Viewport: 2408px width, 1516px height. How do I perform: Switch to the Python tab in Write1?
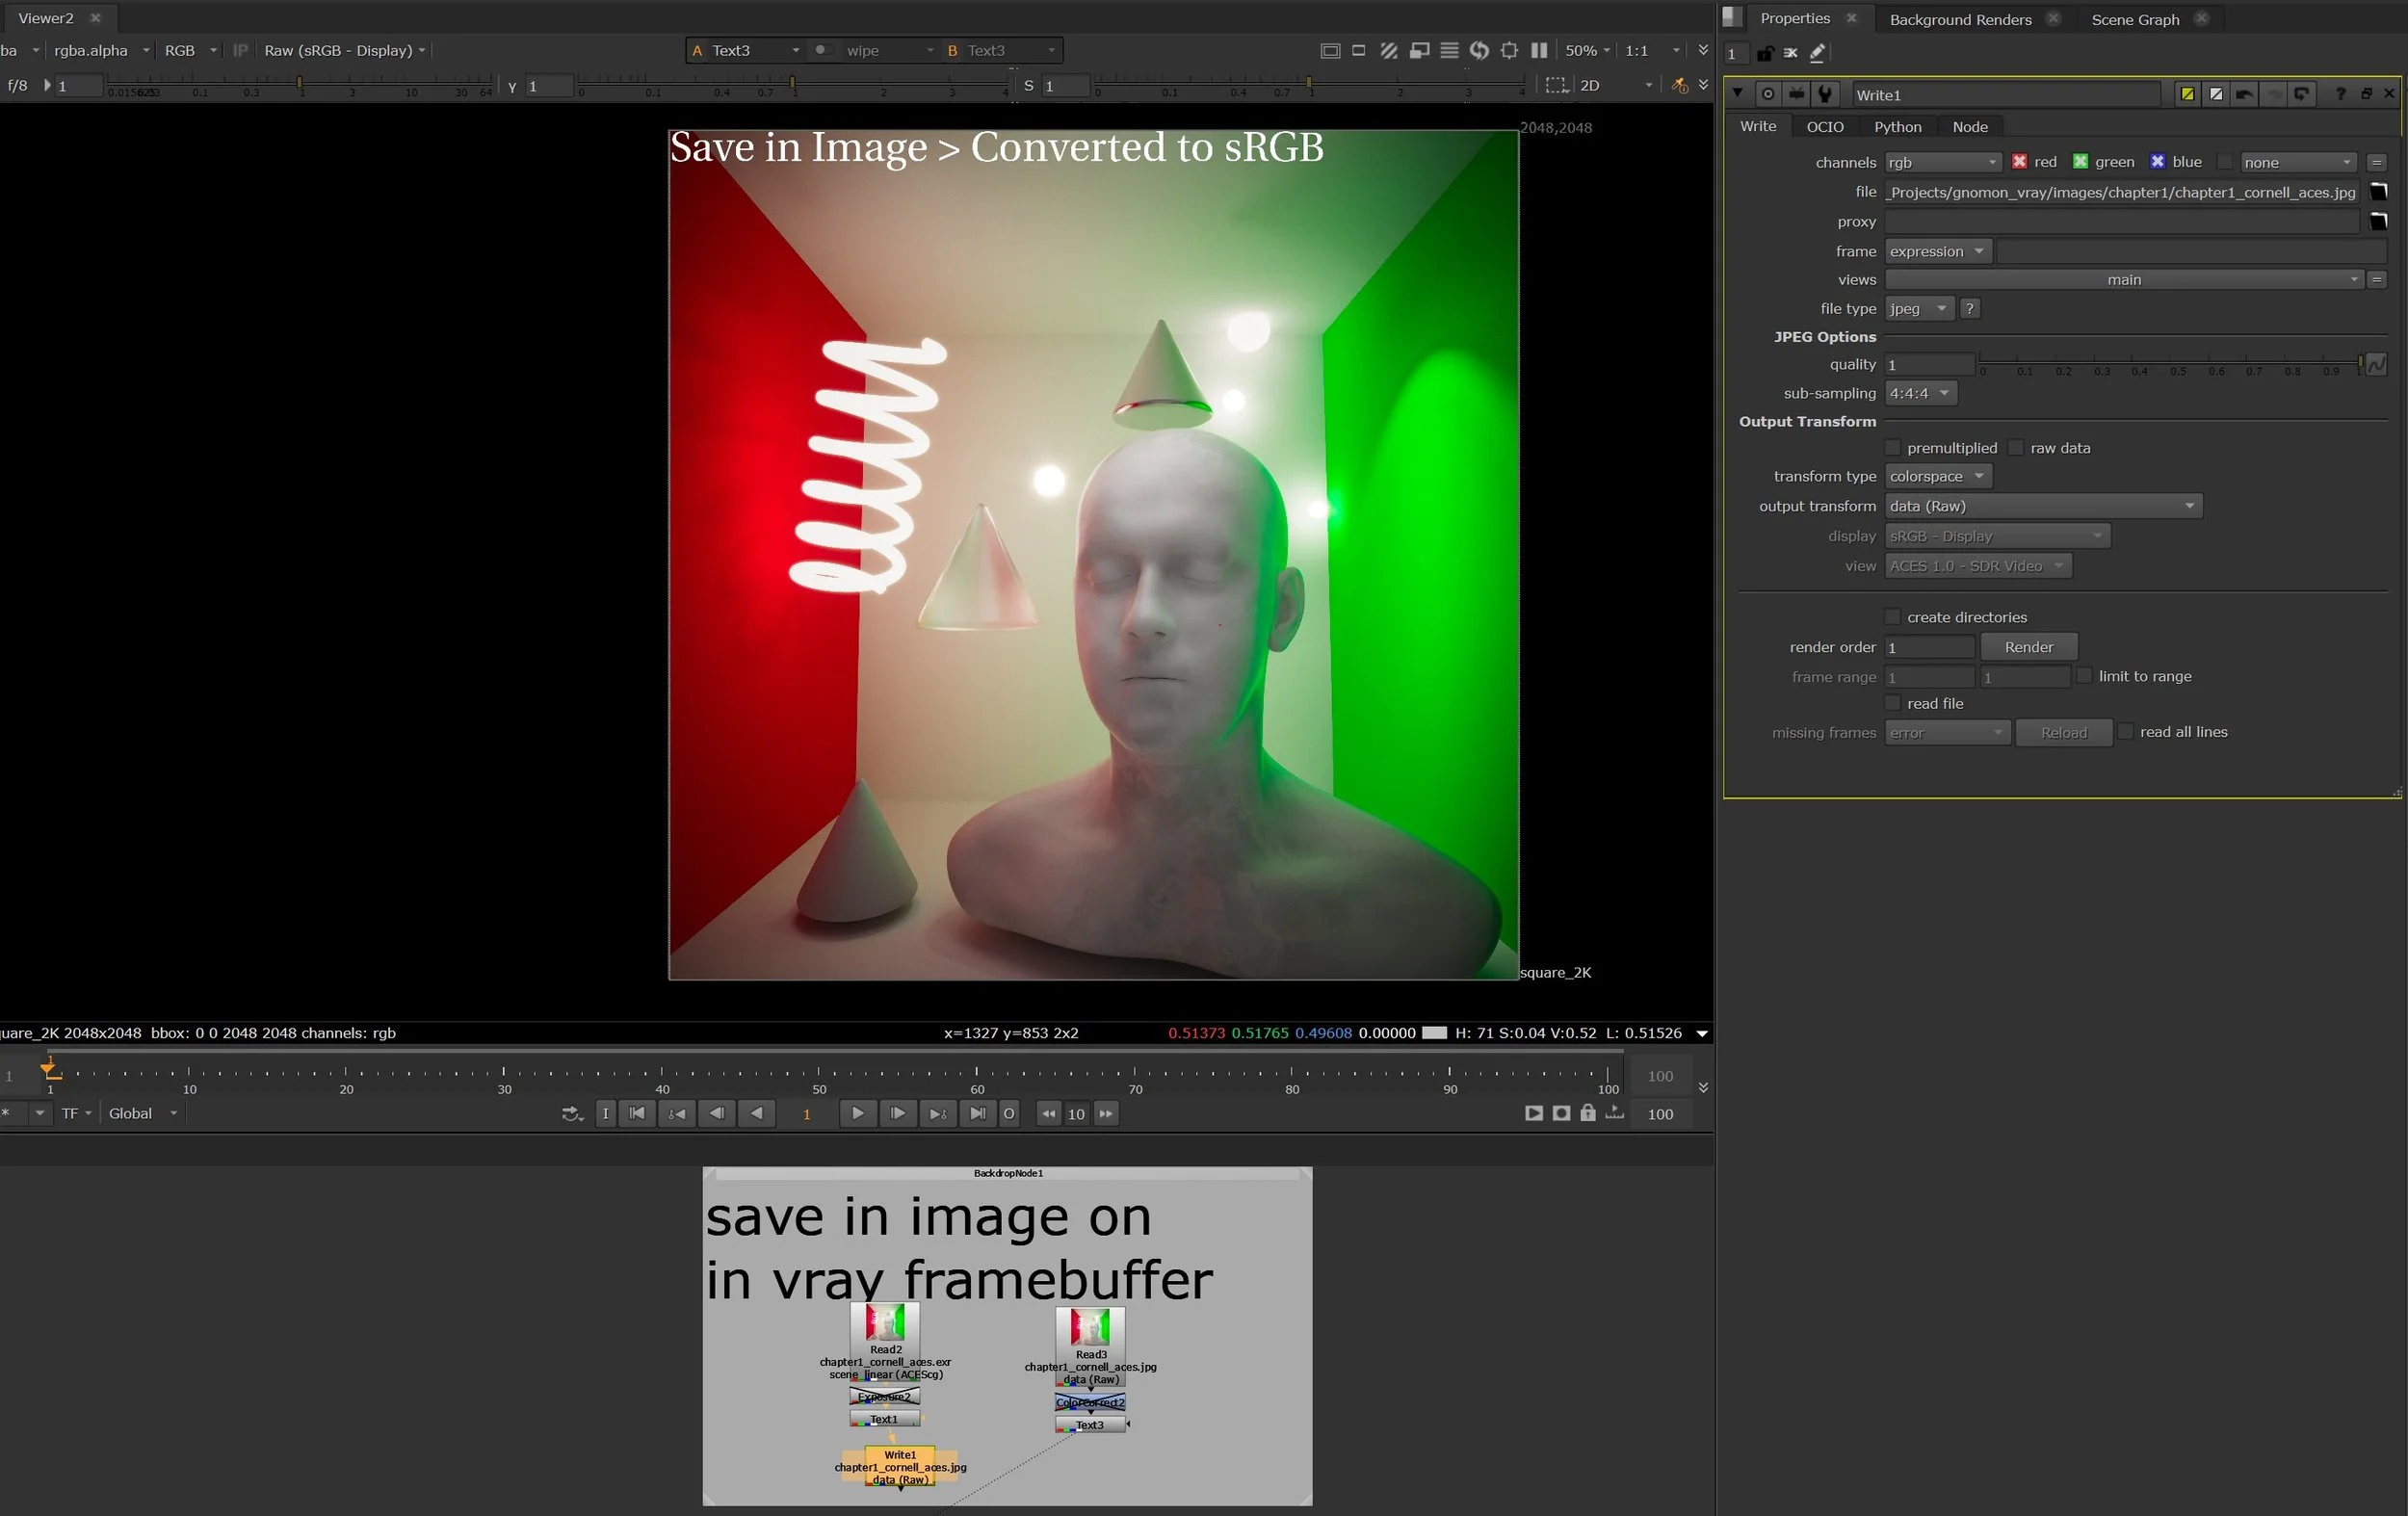pyautogui.click(x=1897, y=126)
